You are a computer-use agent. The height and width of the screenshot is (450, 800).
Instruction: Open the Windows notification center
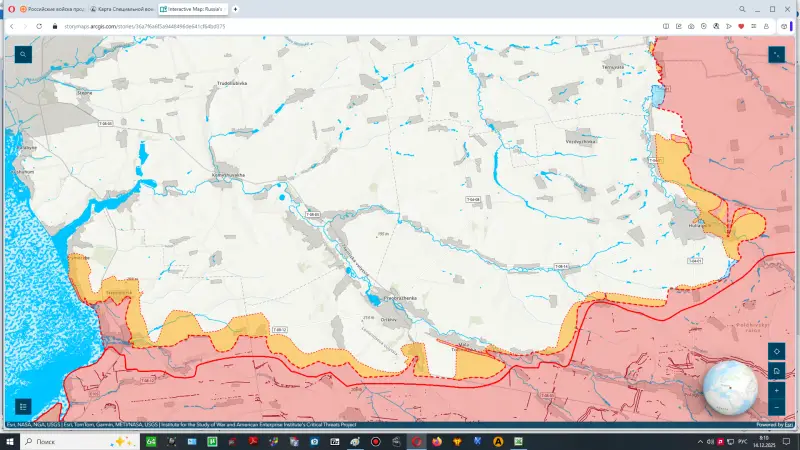pos(787,441)
